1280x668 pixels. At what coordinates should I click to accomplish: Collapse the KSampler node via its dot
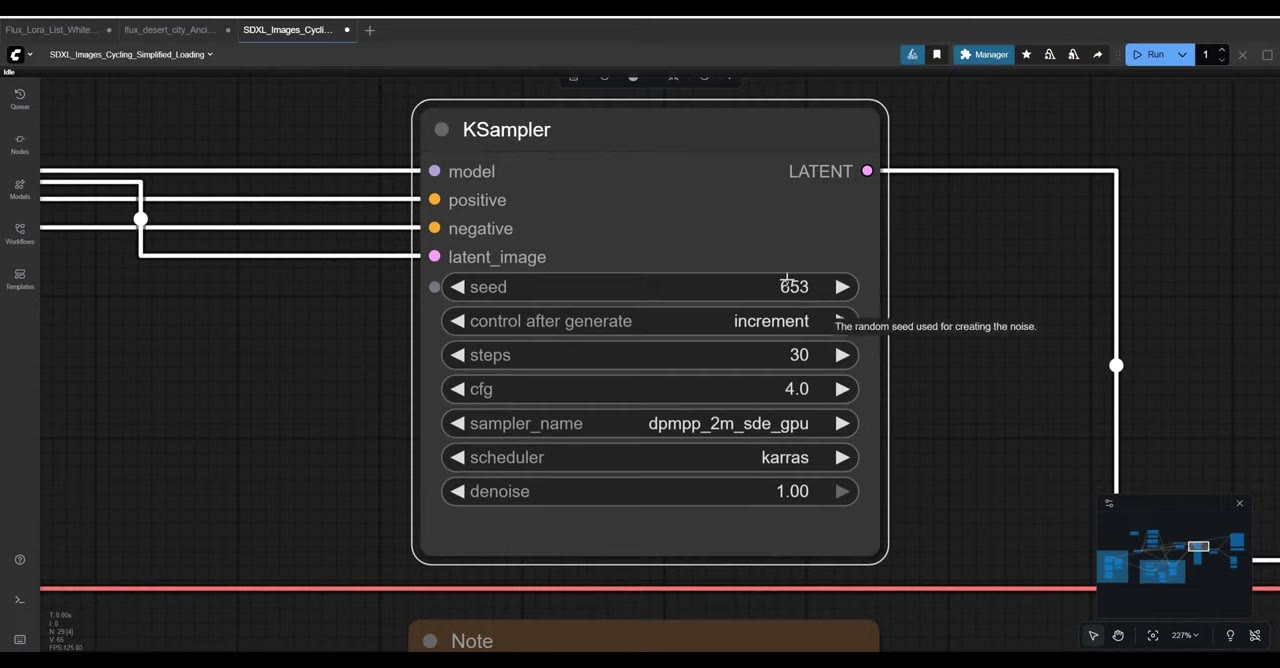coord(441,130)
